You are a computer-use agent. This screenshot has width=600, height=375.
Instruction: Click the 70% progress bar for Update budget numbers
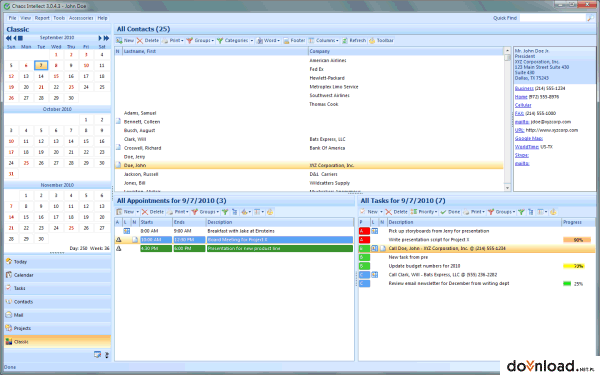pos(573,266)
